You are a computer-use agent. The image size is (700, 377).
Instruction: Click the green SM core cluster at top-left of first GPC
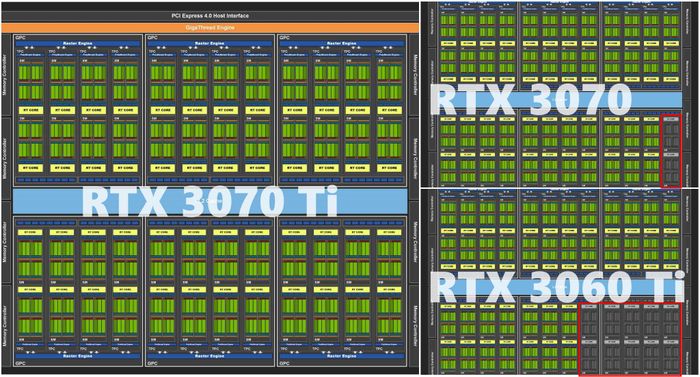click(31, 73)
